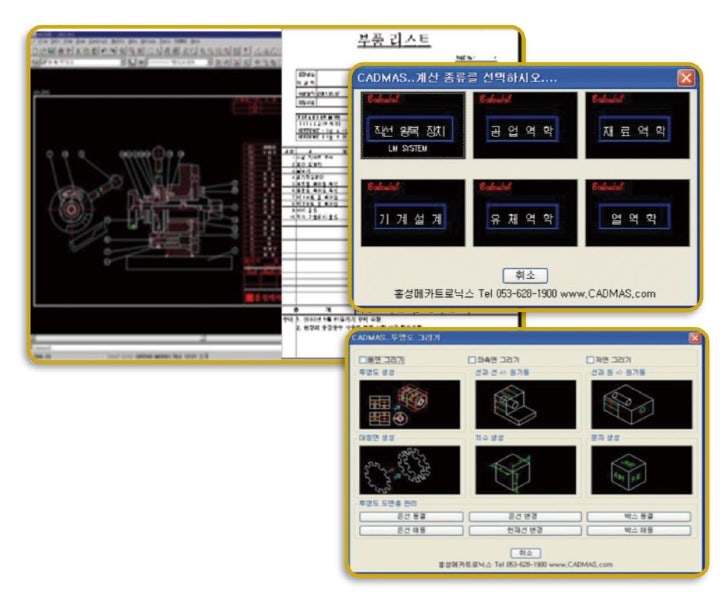Click the L-shaped bracket isometric preview
725x595 pixels.
(x=526, y=405)
